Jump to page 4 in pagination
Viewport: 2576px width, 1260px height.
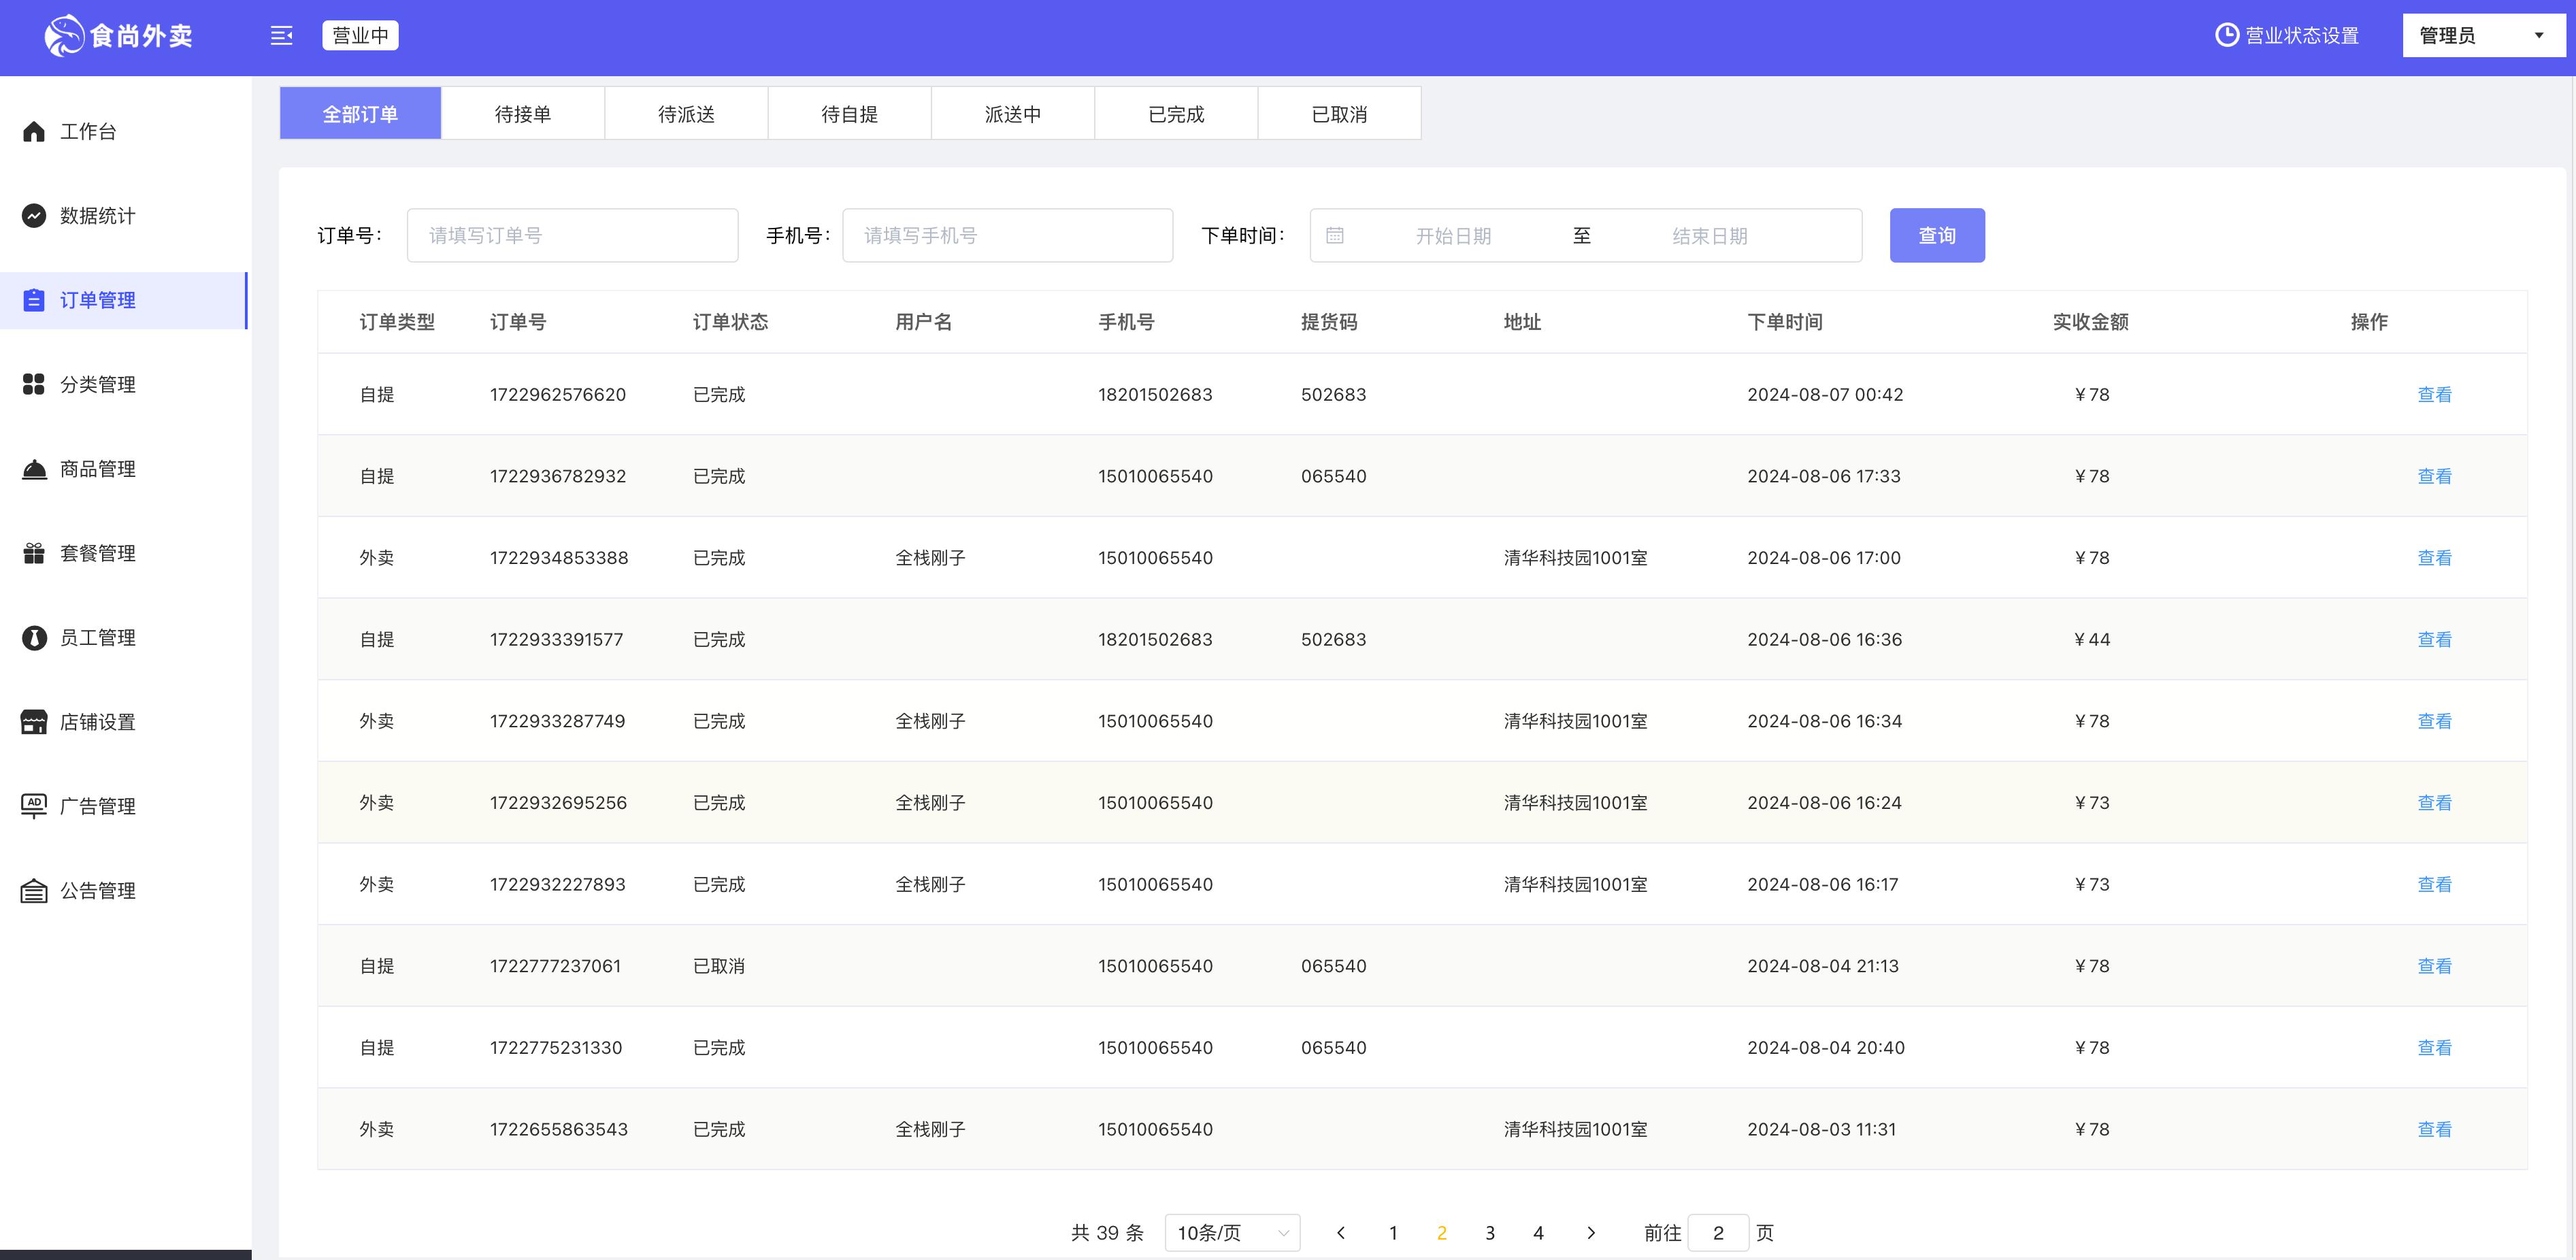pyautogui.click(x=1538, y=1232)
